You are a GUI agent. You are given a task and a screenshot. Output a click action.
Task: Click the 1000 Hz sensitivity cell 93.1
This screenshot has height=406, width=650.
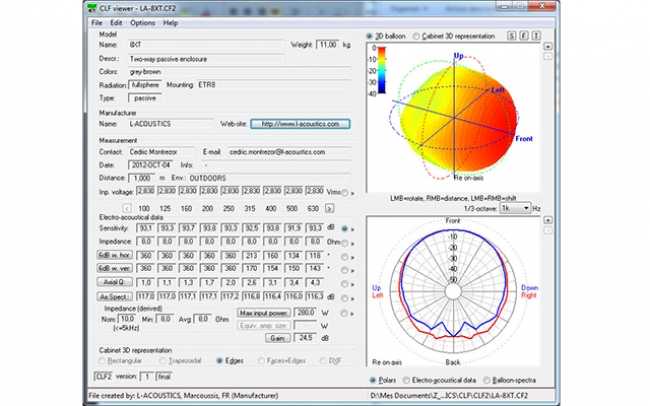tap(146, 229)
